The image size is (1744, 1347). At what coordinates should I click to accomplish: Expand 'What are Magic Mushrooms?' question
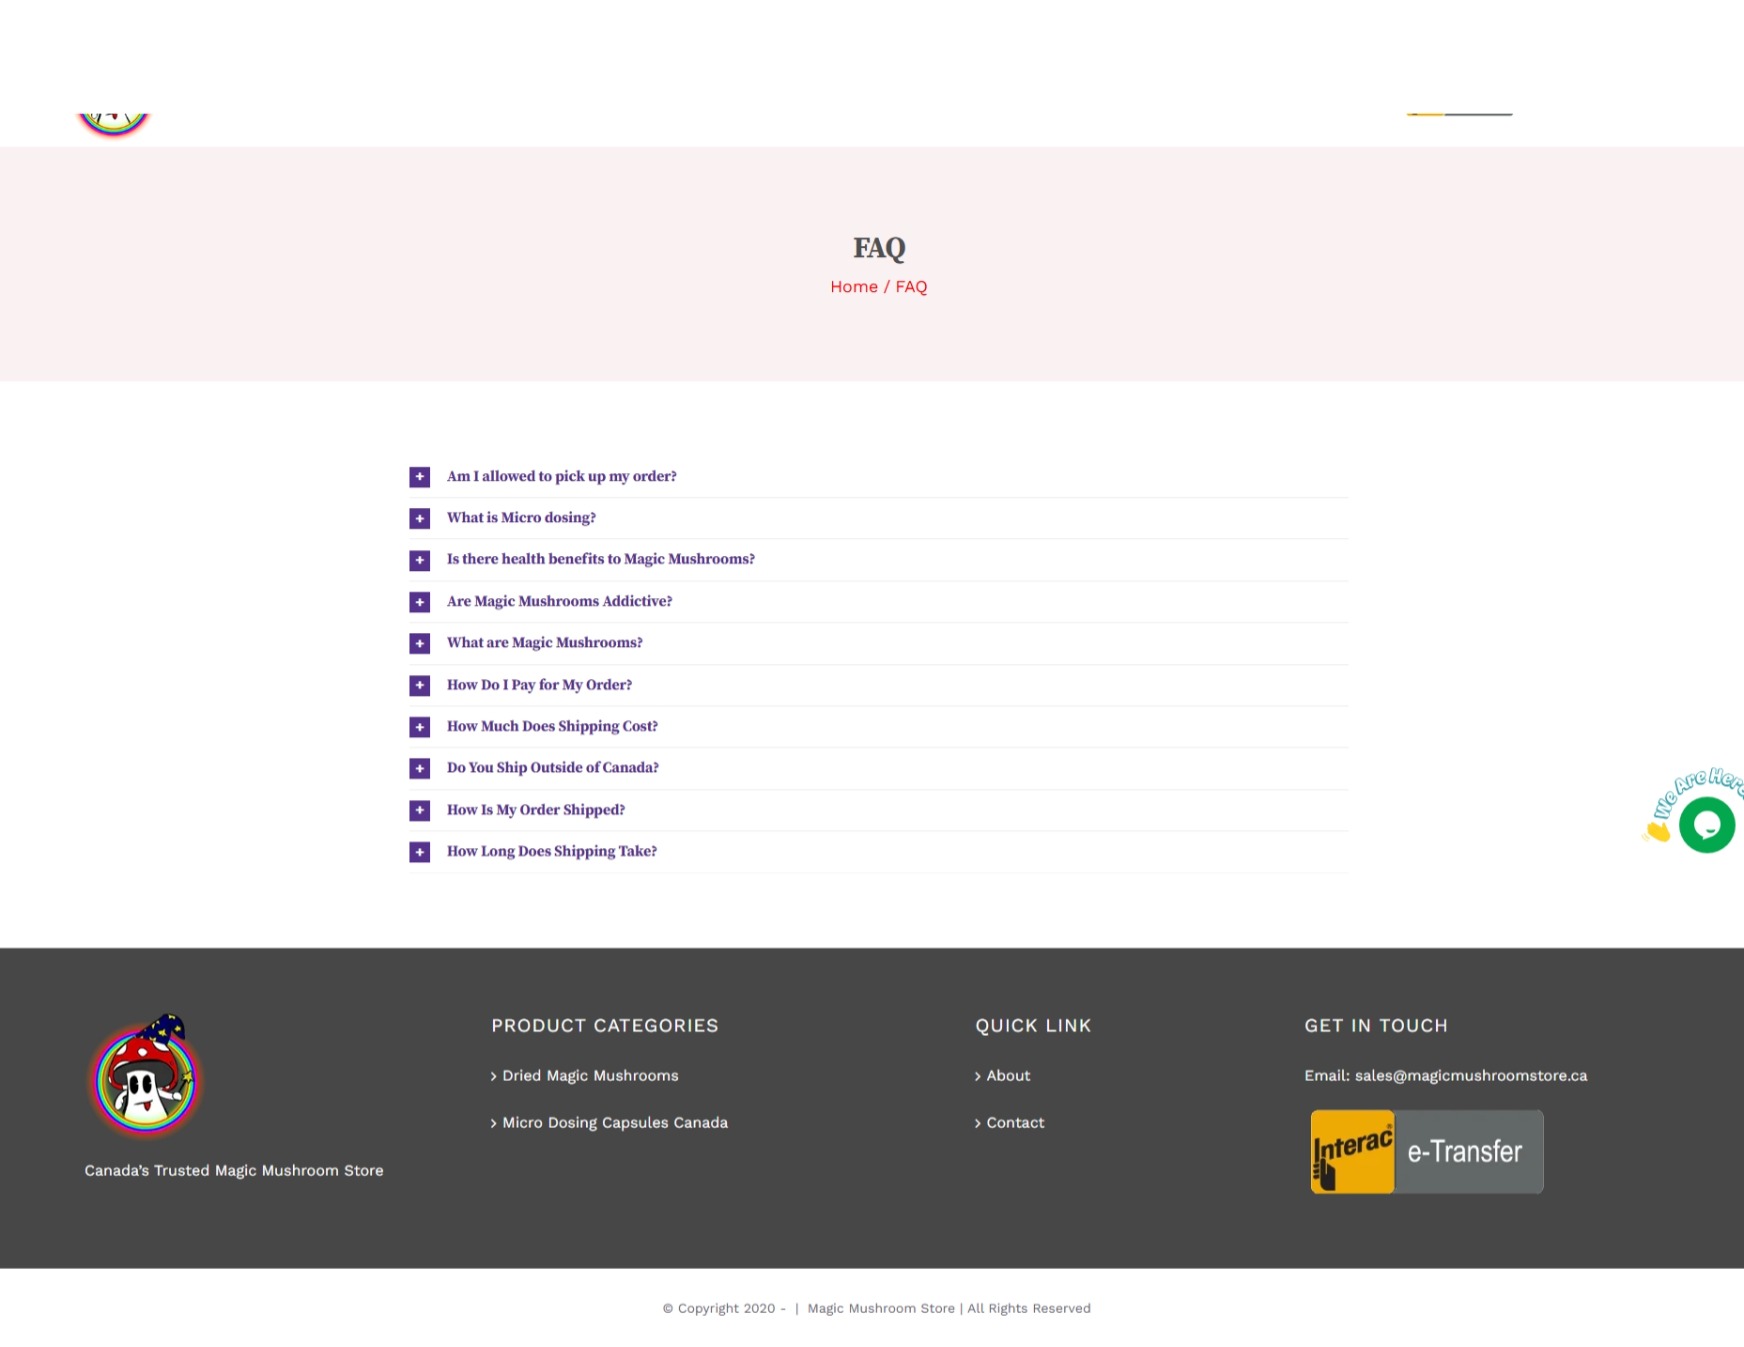click(x=544, y=642)
